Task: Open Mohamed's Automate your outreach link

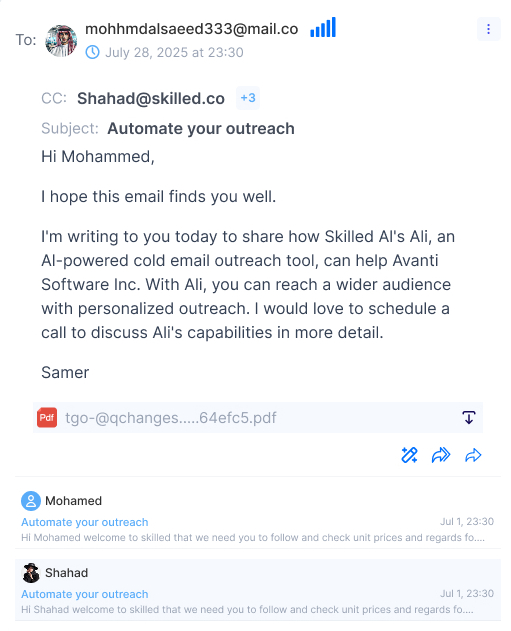Action: tap(85, 522)
